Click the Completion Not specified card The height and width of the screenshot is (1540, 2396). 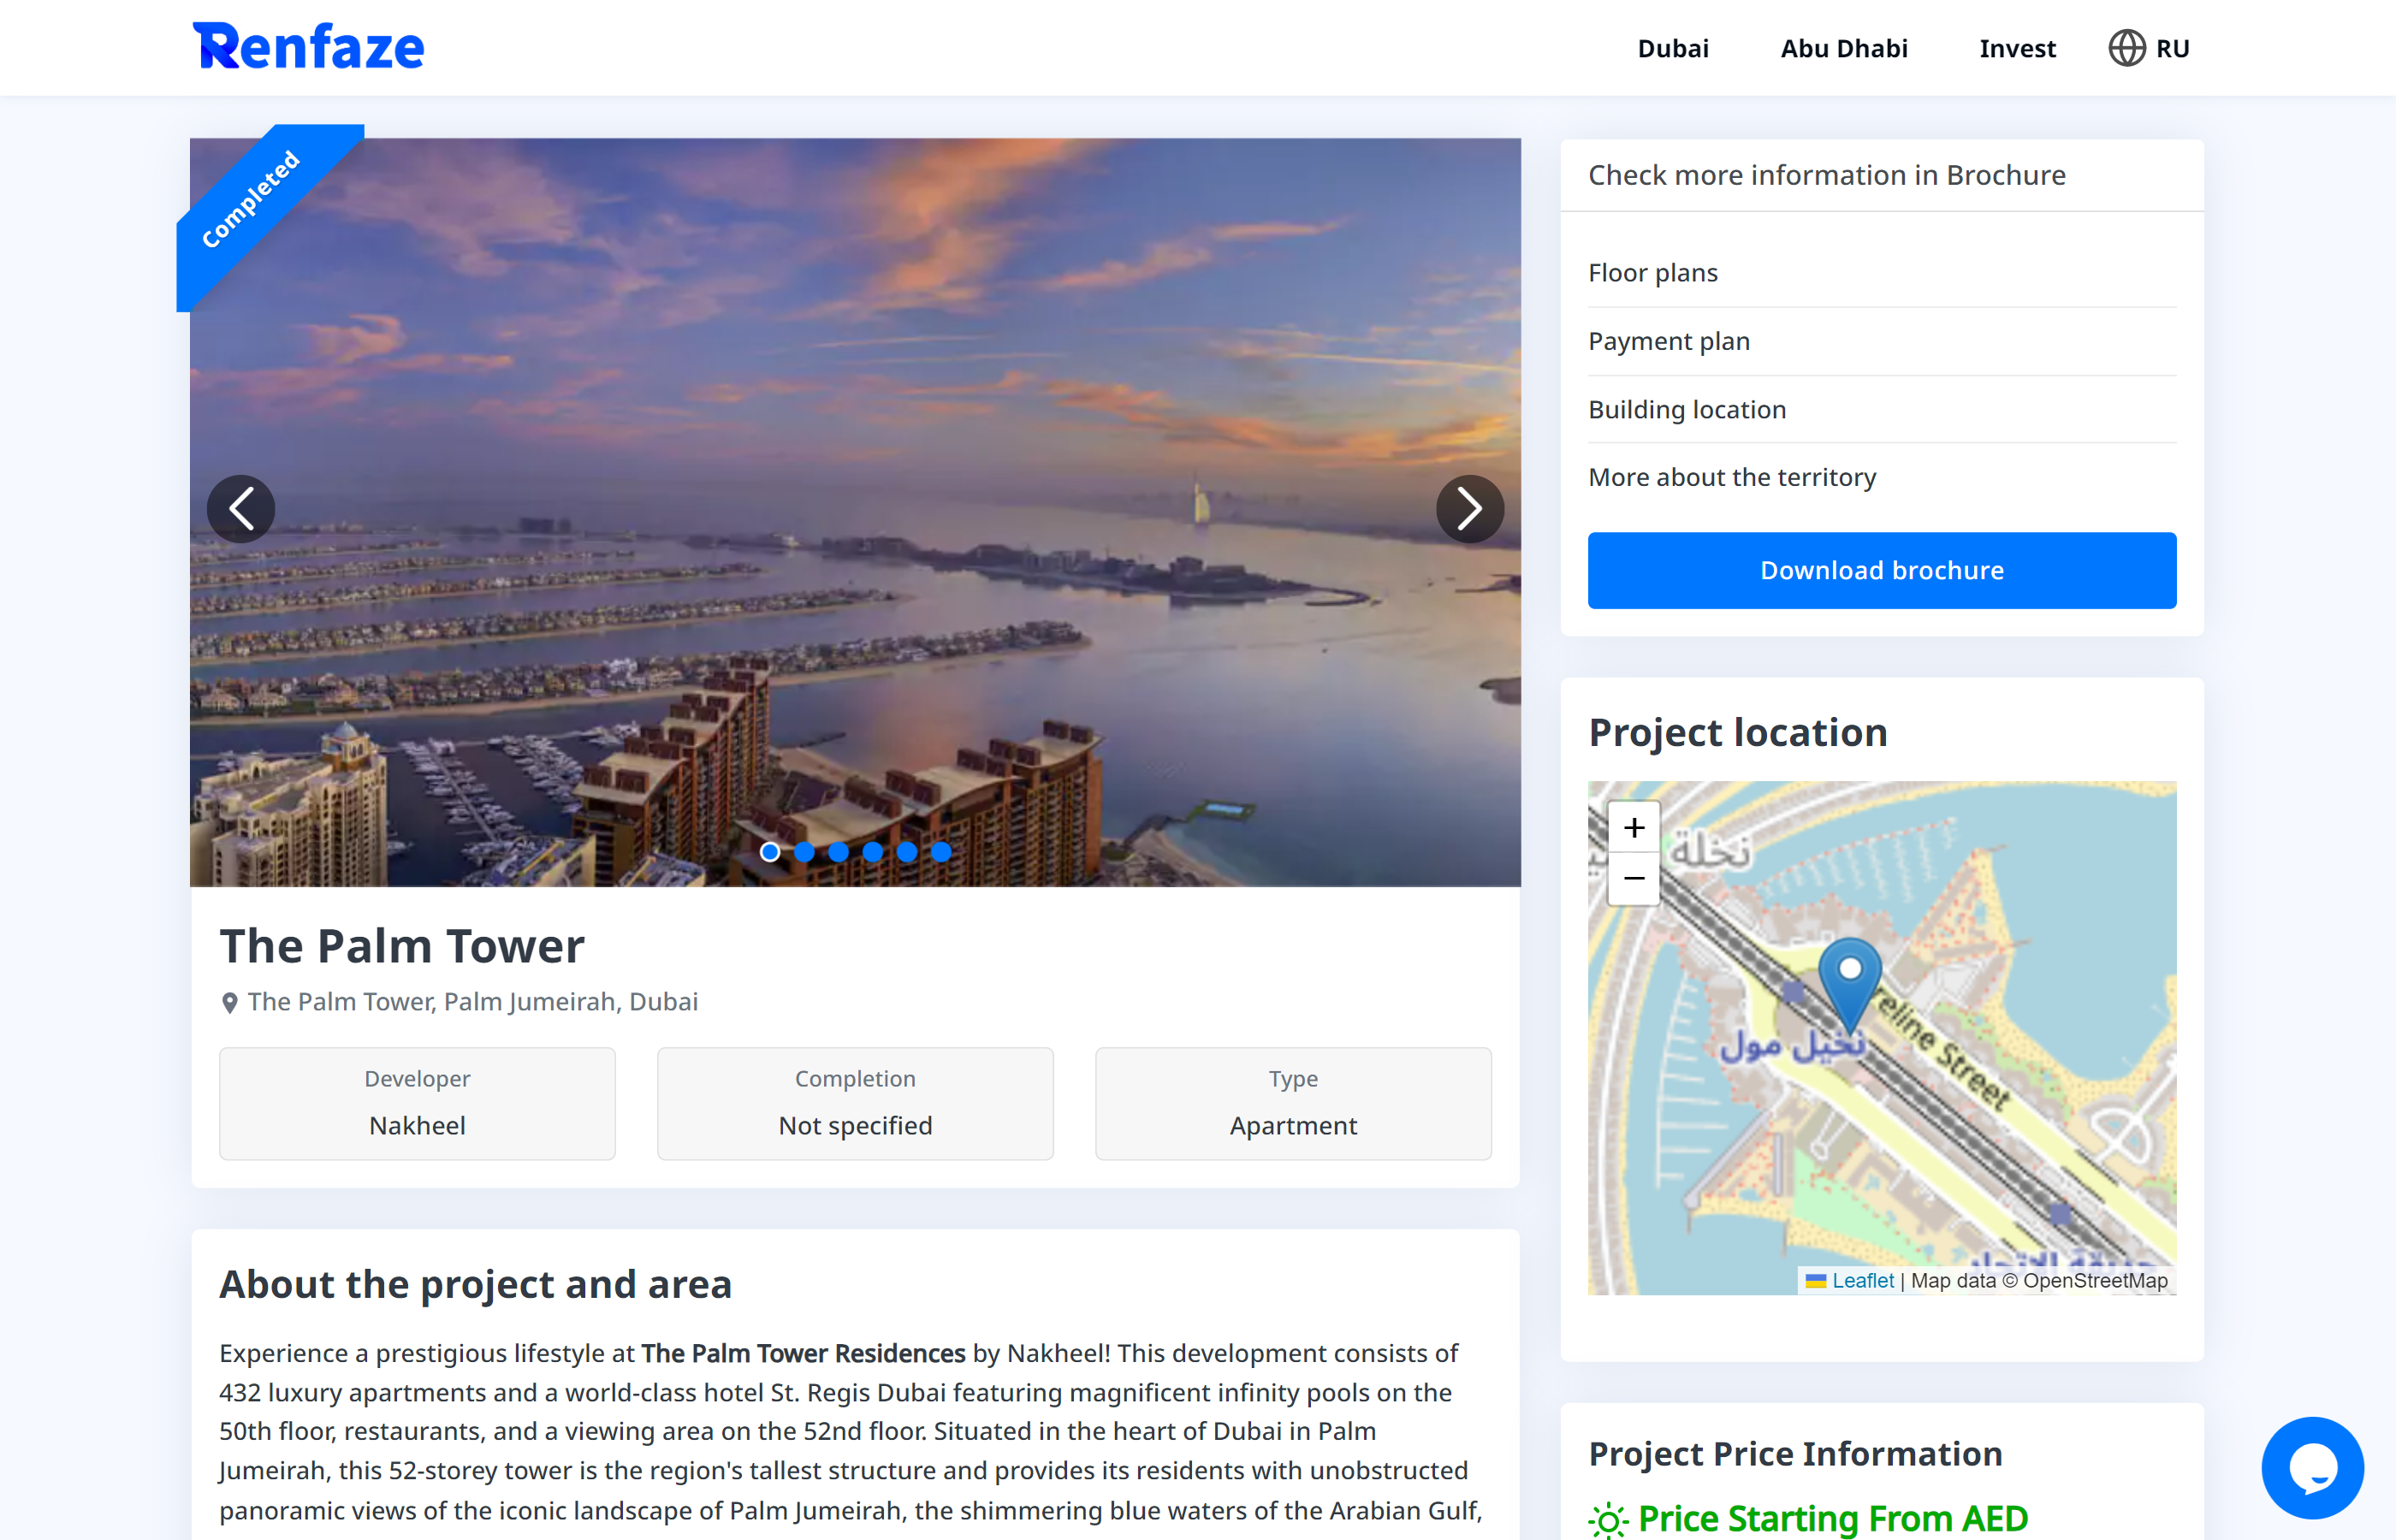(x=855, y=1103)
